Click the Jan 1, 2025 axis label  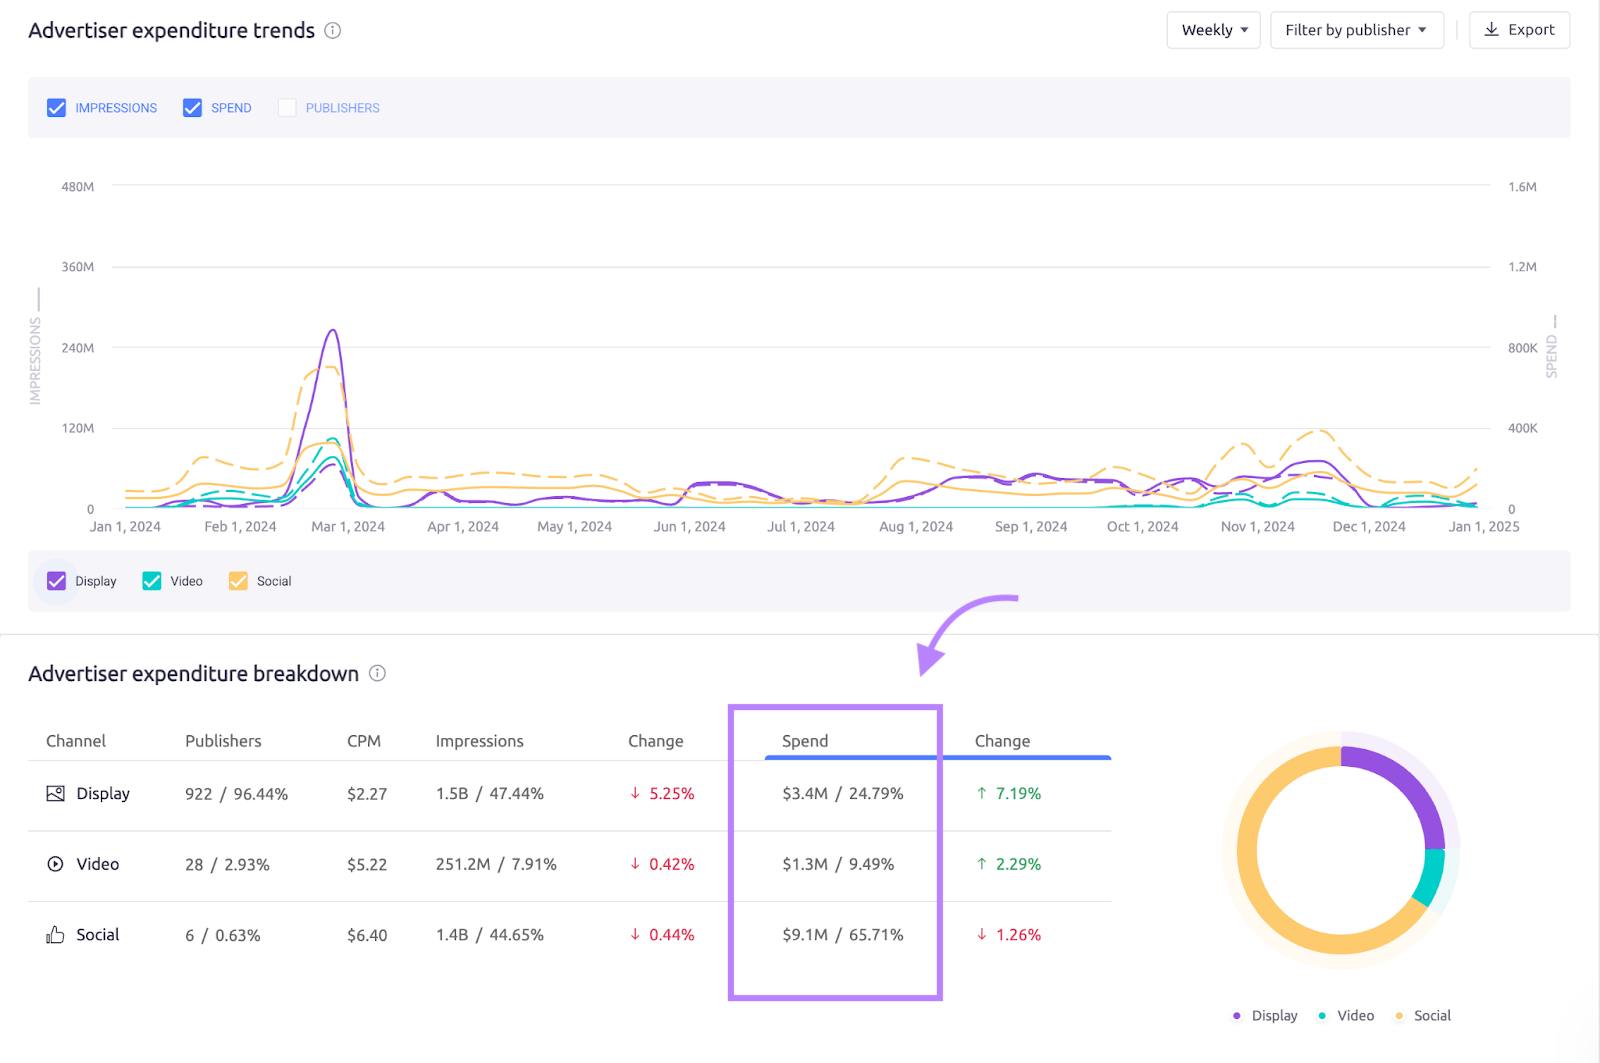1484,527
